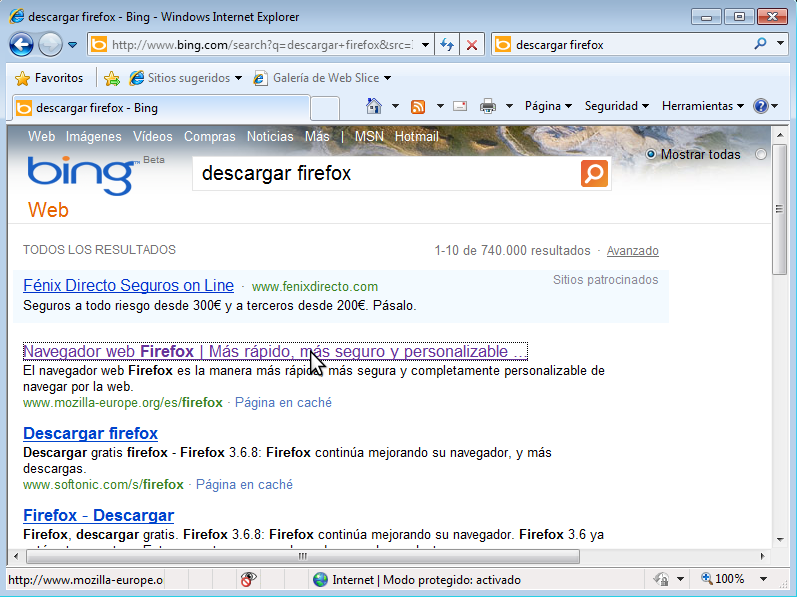Open the Descargar firefox result link
The width and height of the screenshot is (797, 597).
[90, 433]
